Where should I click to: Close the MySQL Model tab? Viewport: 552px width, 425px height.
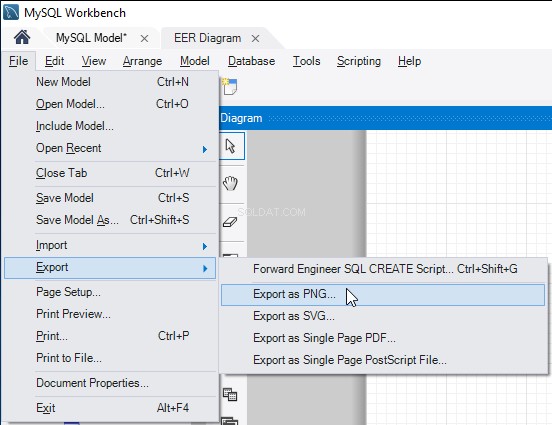(144, 38)
